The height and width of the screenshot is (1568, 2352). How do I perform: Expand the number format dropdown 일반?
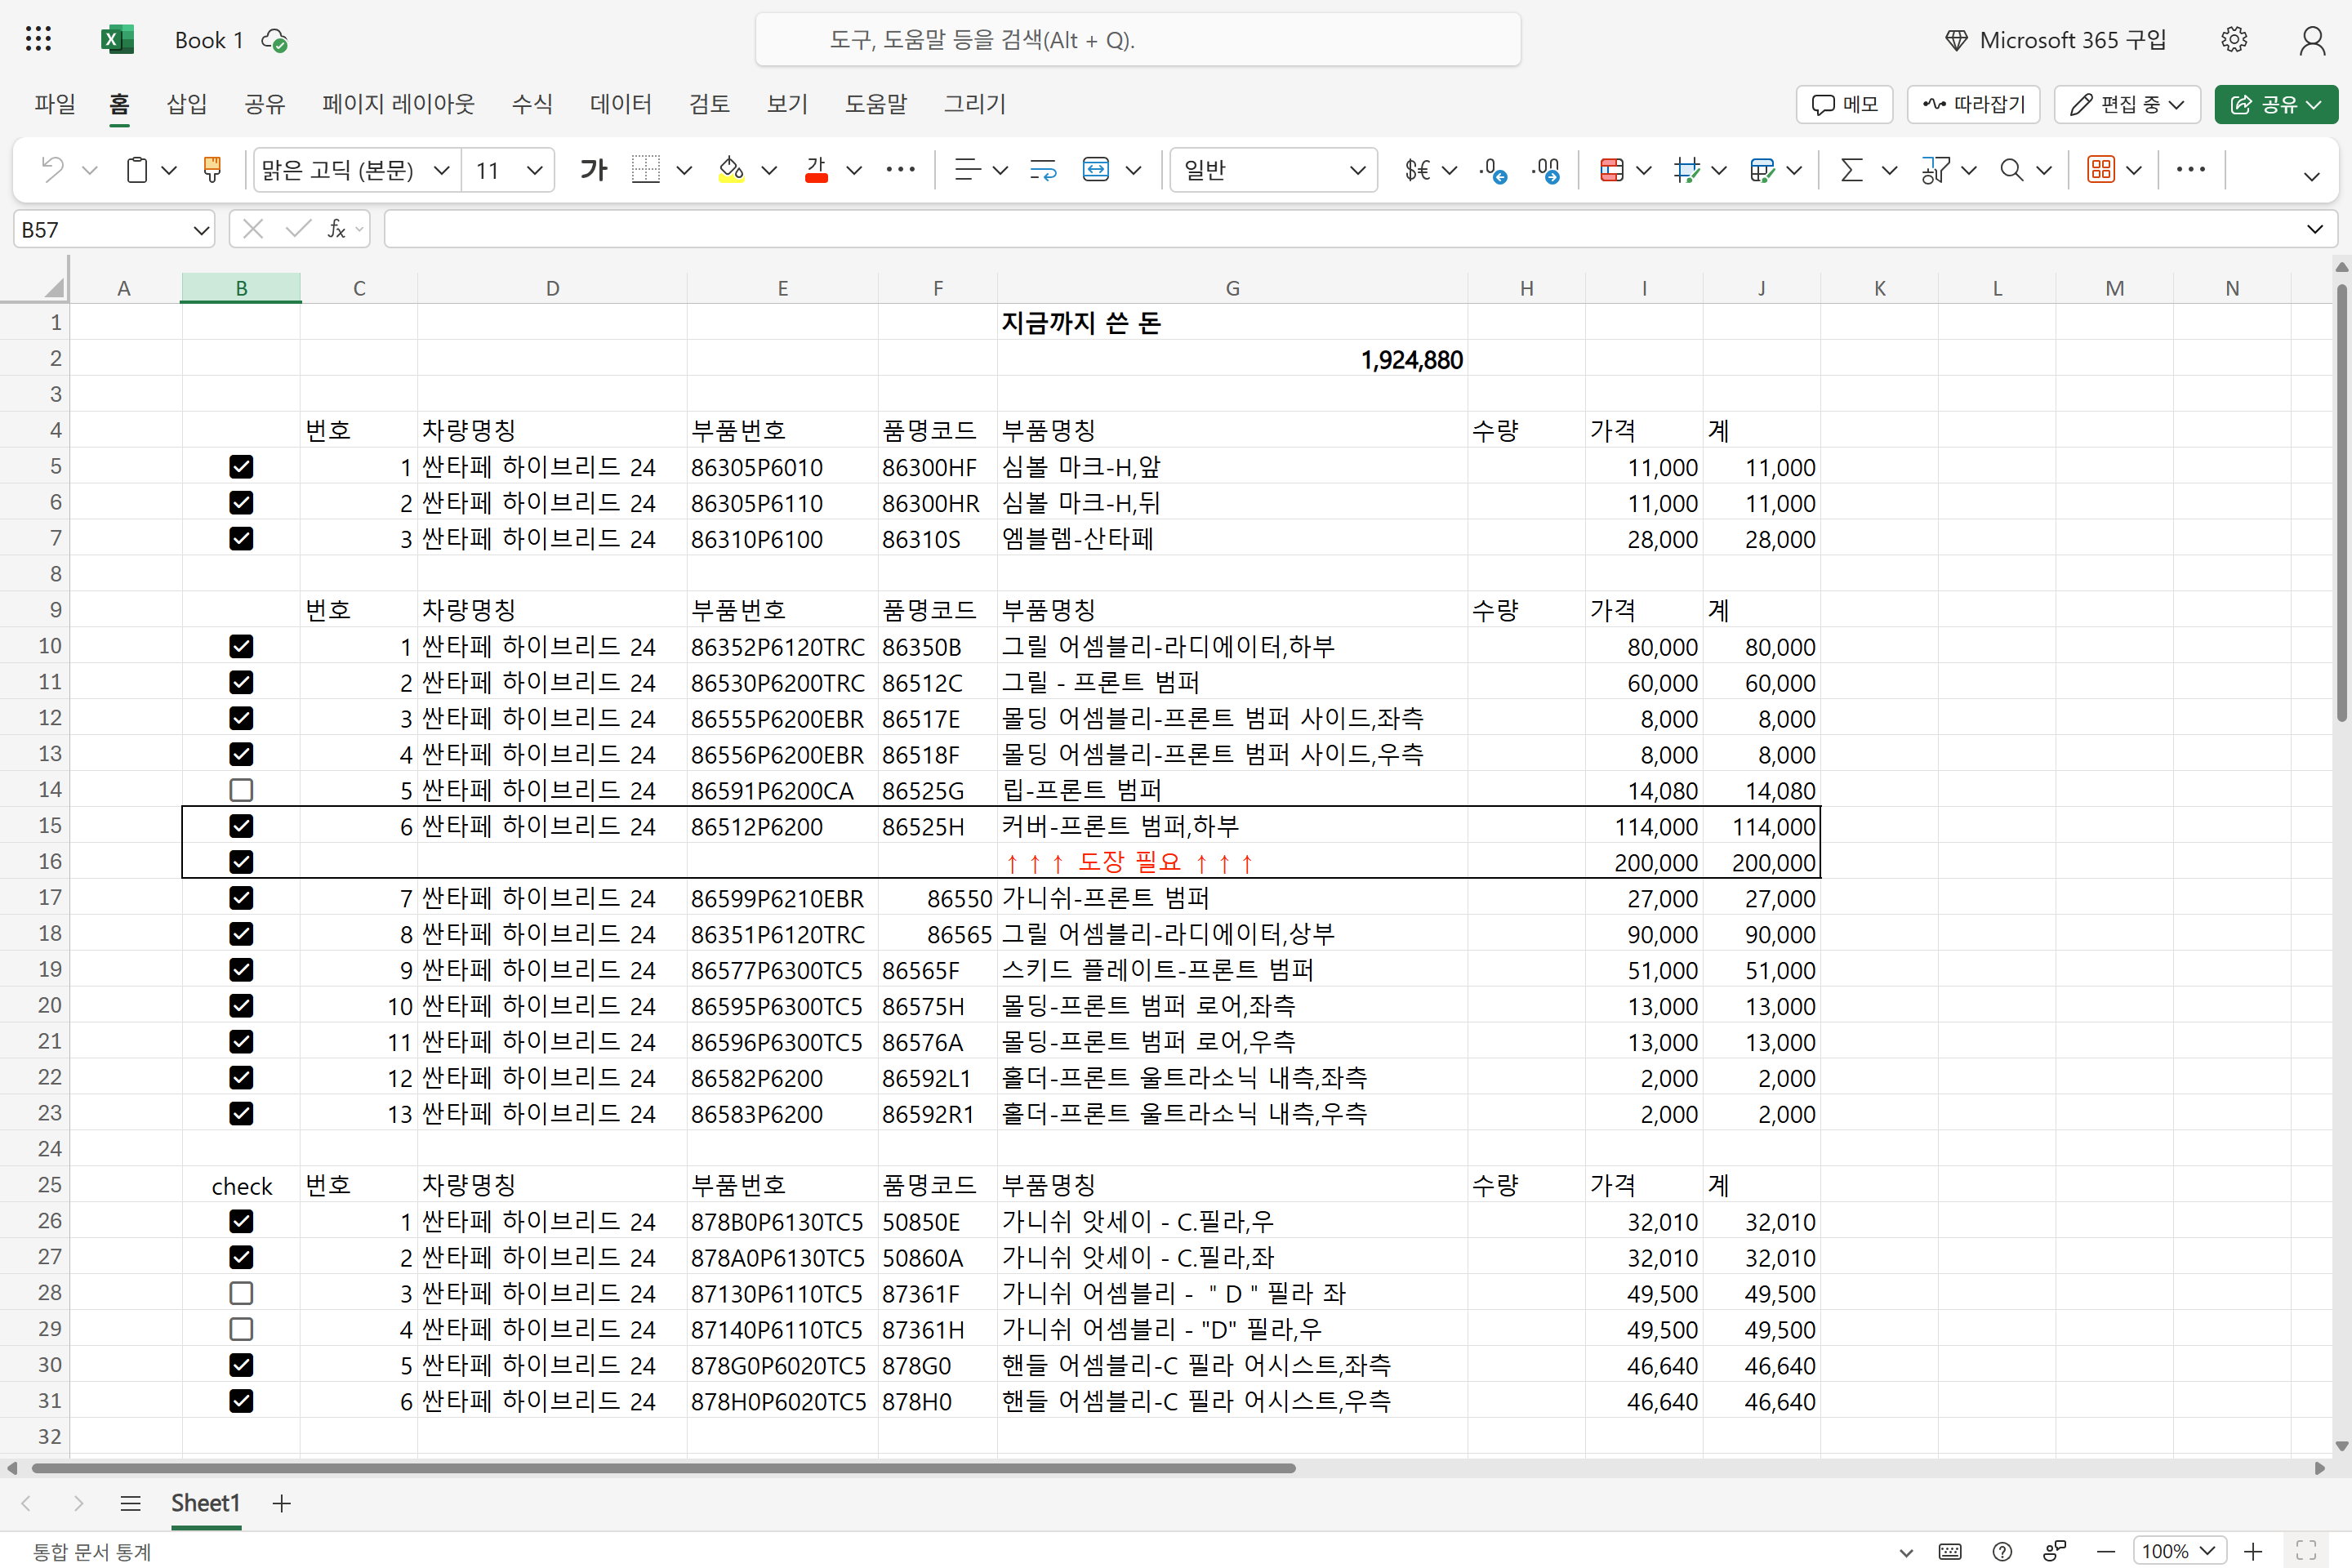pyautogui.click(x=1357, y=170)
